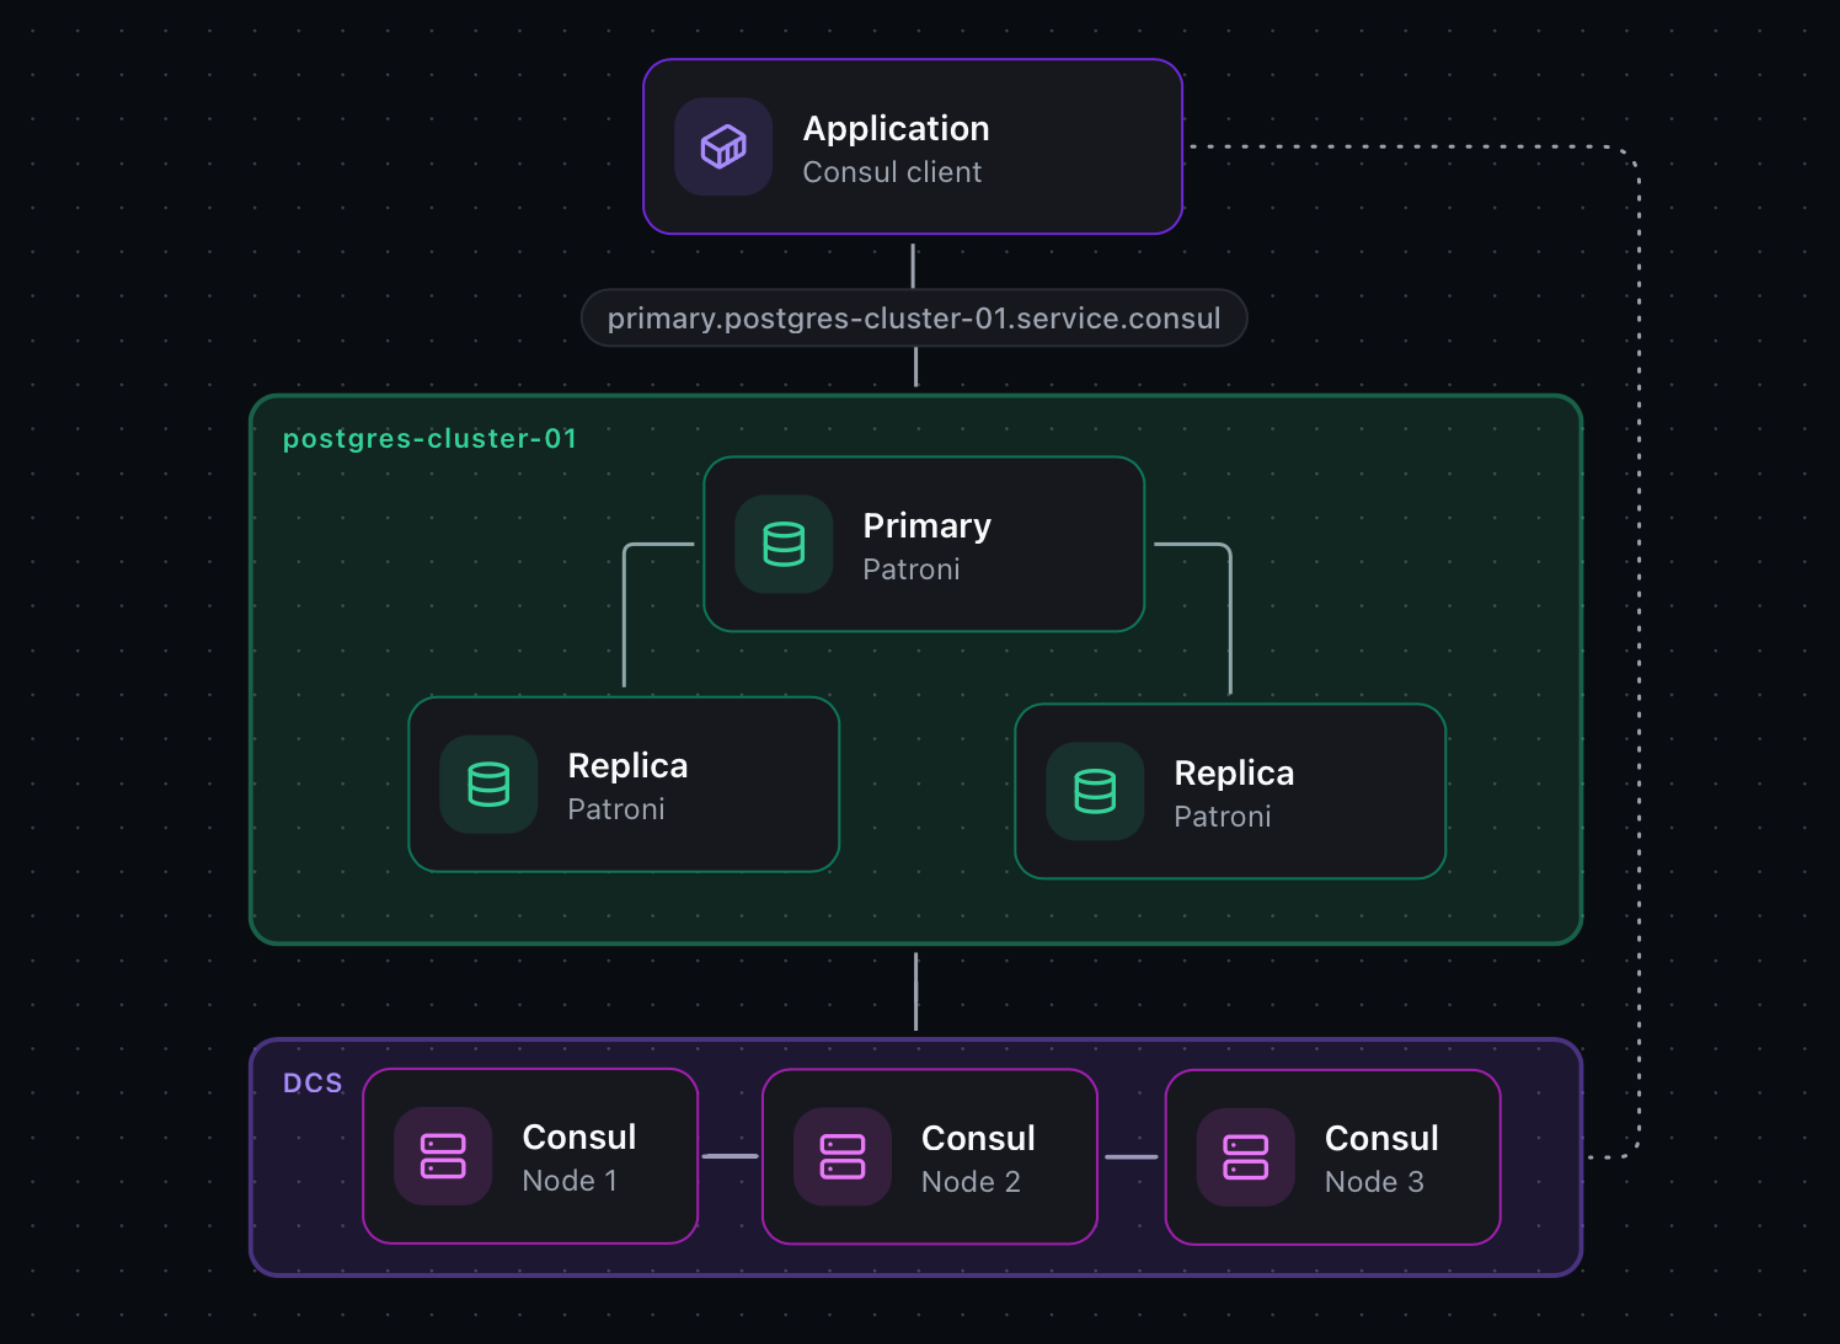Click the "Node 2" label
This screenshot has height=1344, width=1840.
971,1182
